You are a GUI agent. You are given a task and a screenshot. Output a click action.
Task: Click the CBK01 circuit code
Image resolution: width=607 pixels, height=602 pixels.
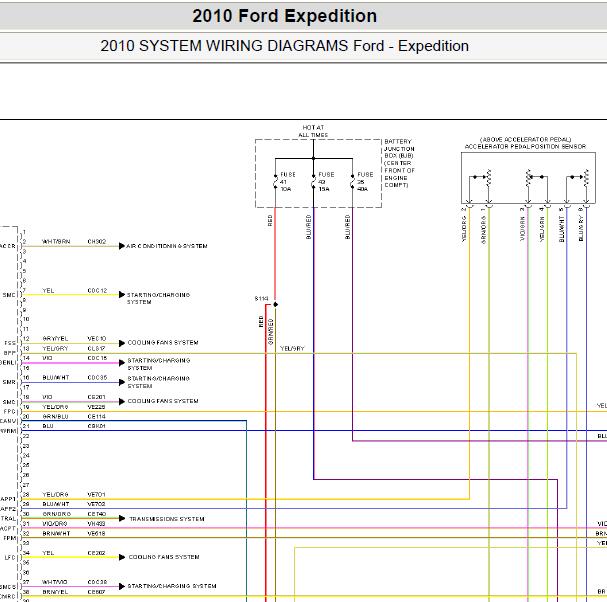click(96, 426)
